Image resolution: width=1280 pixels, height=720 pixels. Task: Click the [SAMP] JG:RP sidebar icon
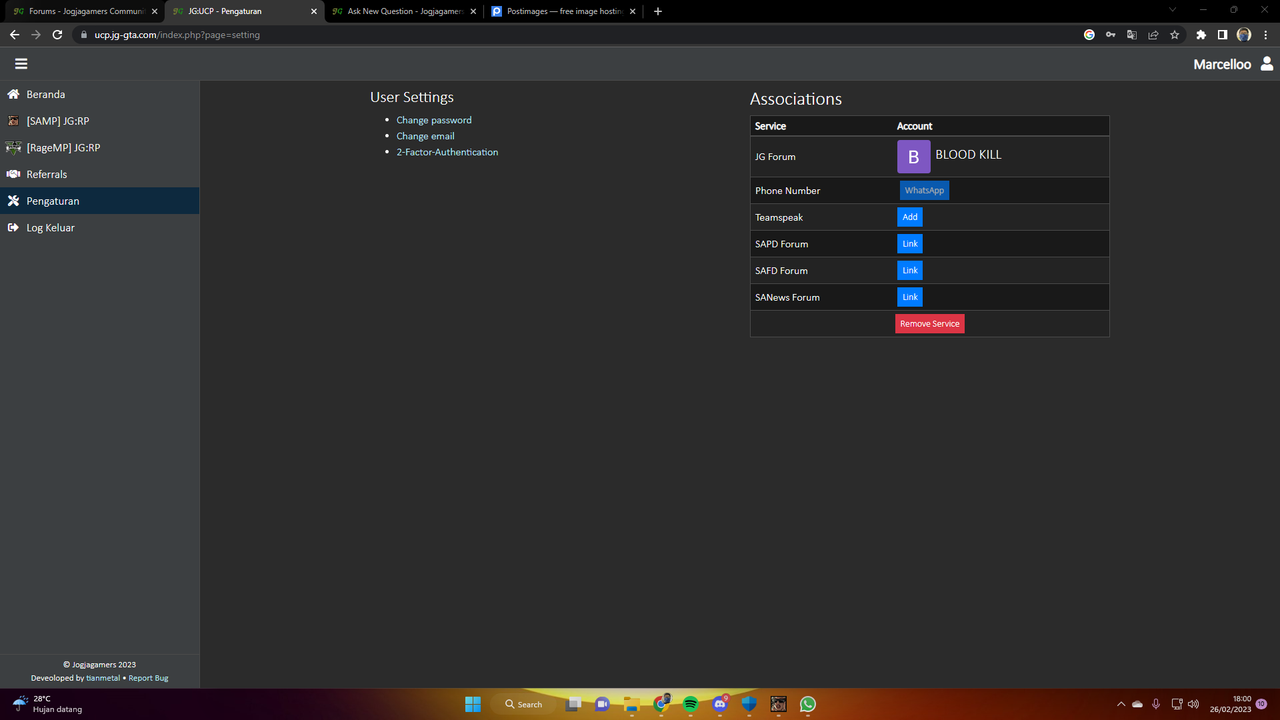point(13,121)
